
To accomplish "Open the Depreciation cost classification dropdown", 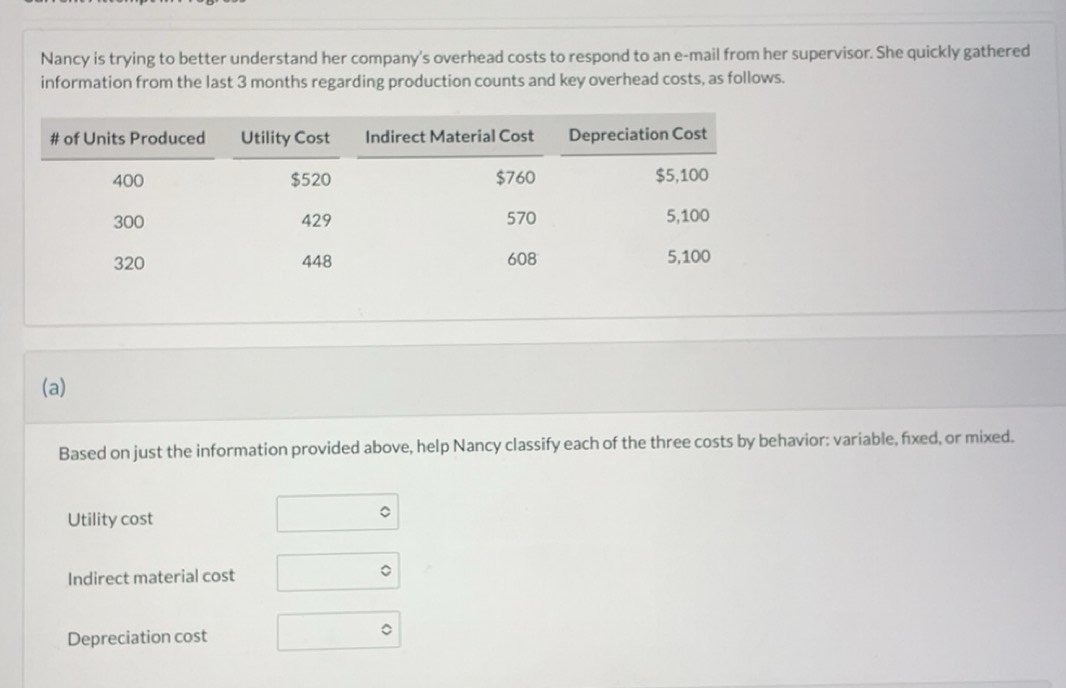I will pyautogui.click(x=338, y=631).
